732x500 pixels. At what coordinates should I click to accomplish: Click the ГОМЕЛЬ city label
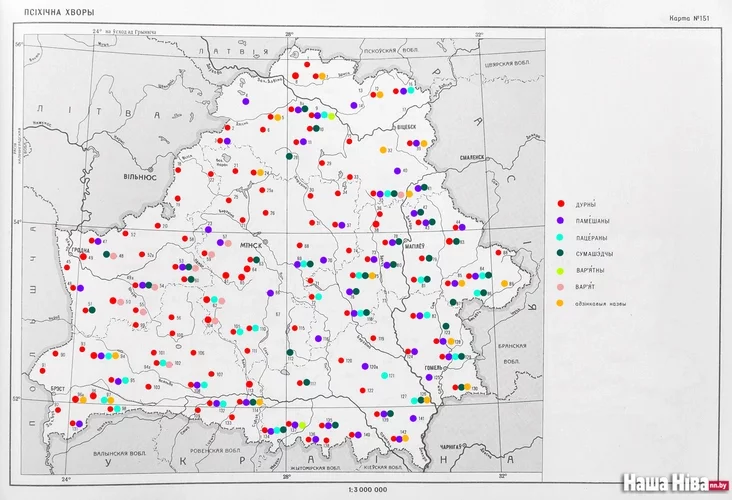point(431,367)
